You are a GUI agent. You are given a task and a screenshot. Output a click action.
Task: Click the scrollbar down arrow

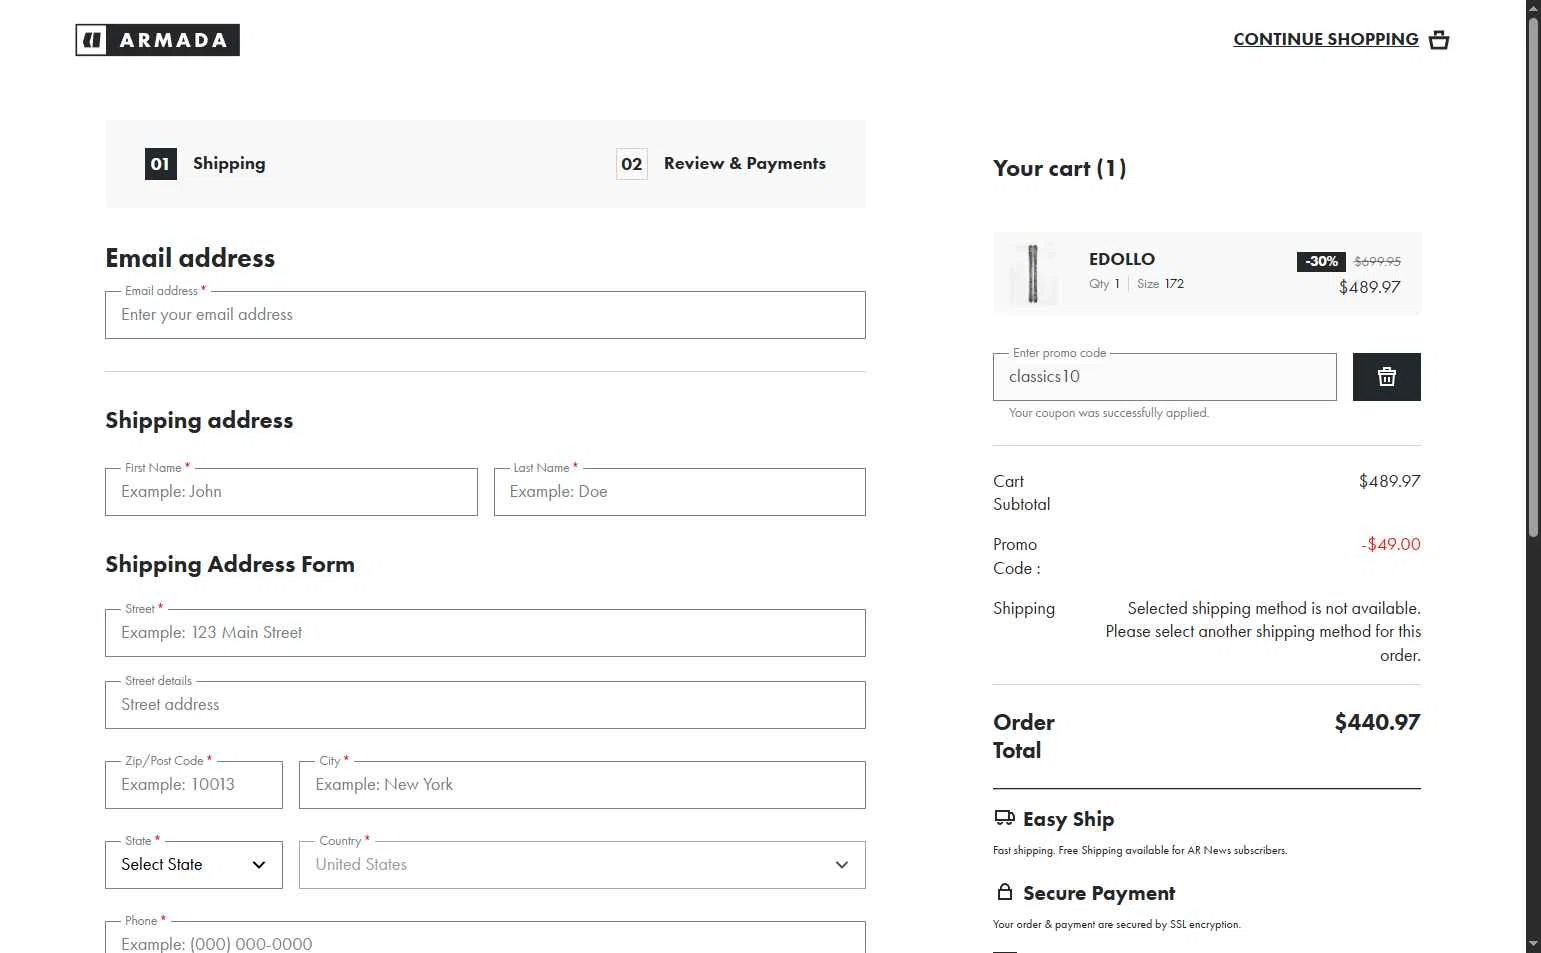[x=1533, y=944]
